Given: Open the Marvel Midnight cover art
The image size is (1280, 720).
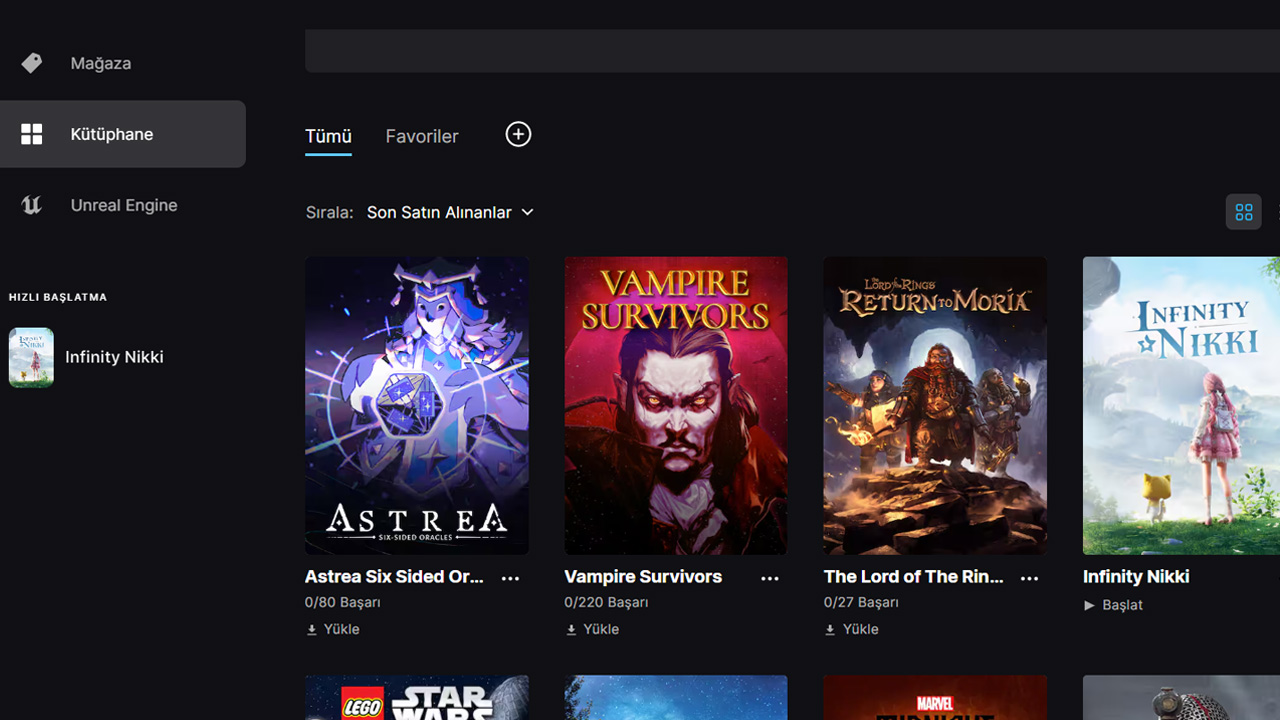Looking at the screenshot, I should (935, 698).
